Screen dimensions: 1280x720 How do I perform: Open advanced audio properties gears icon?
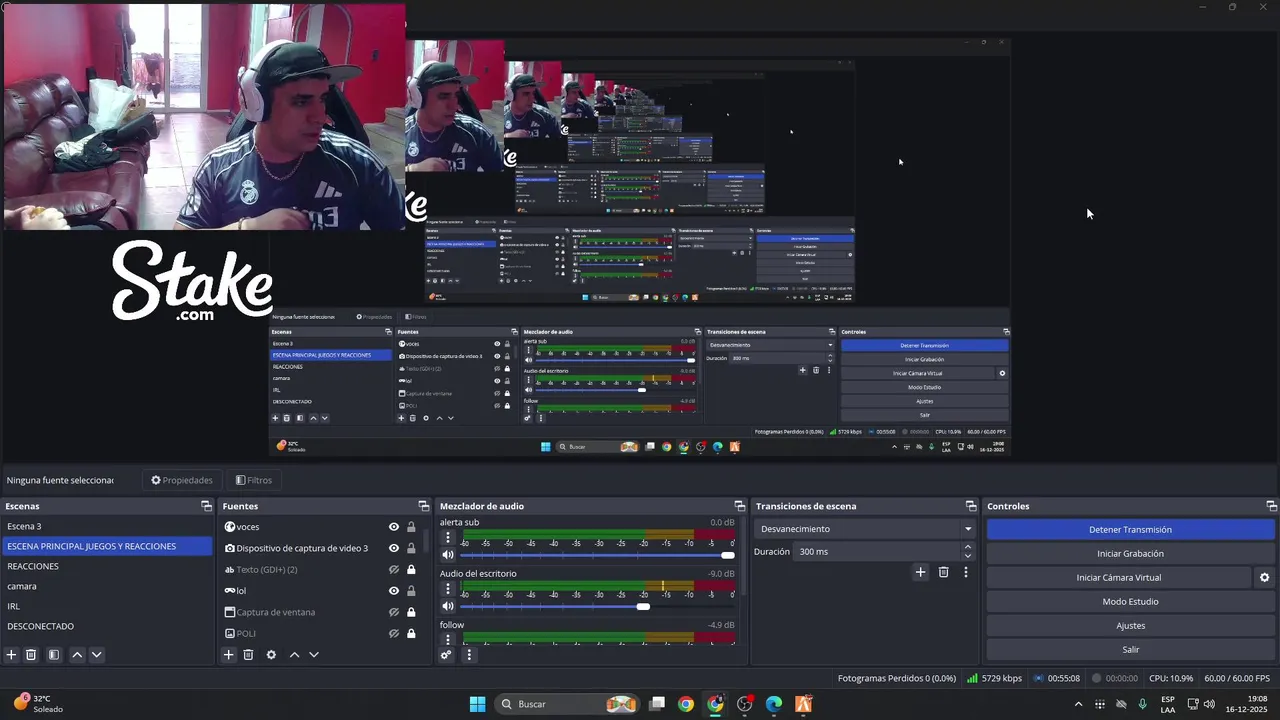pos(446,655)
